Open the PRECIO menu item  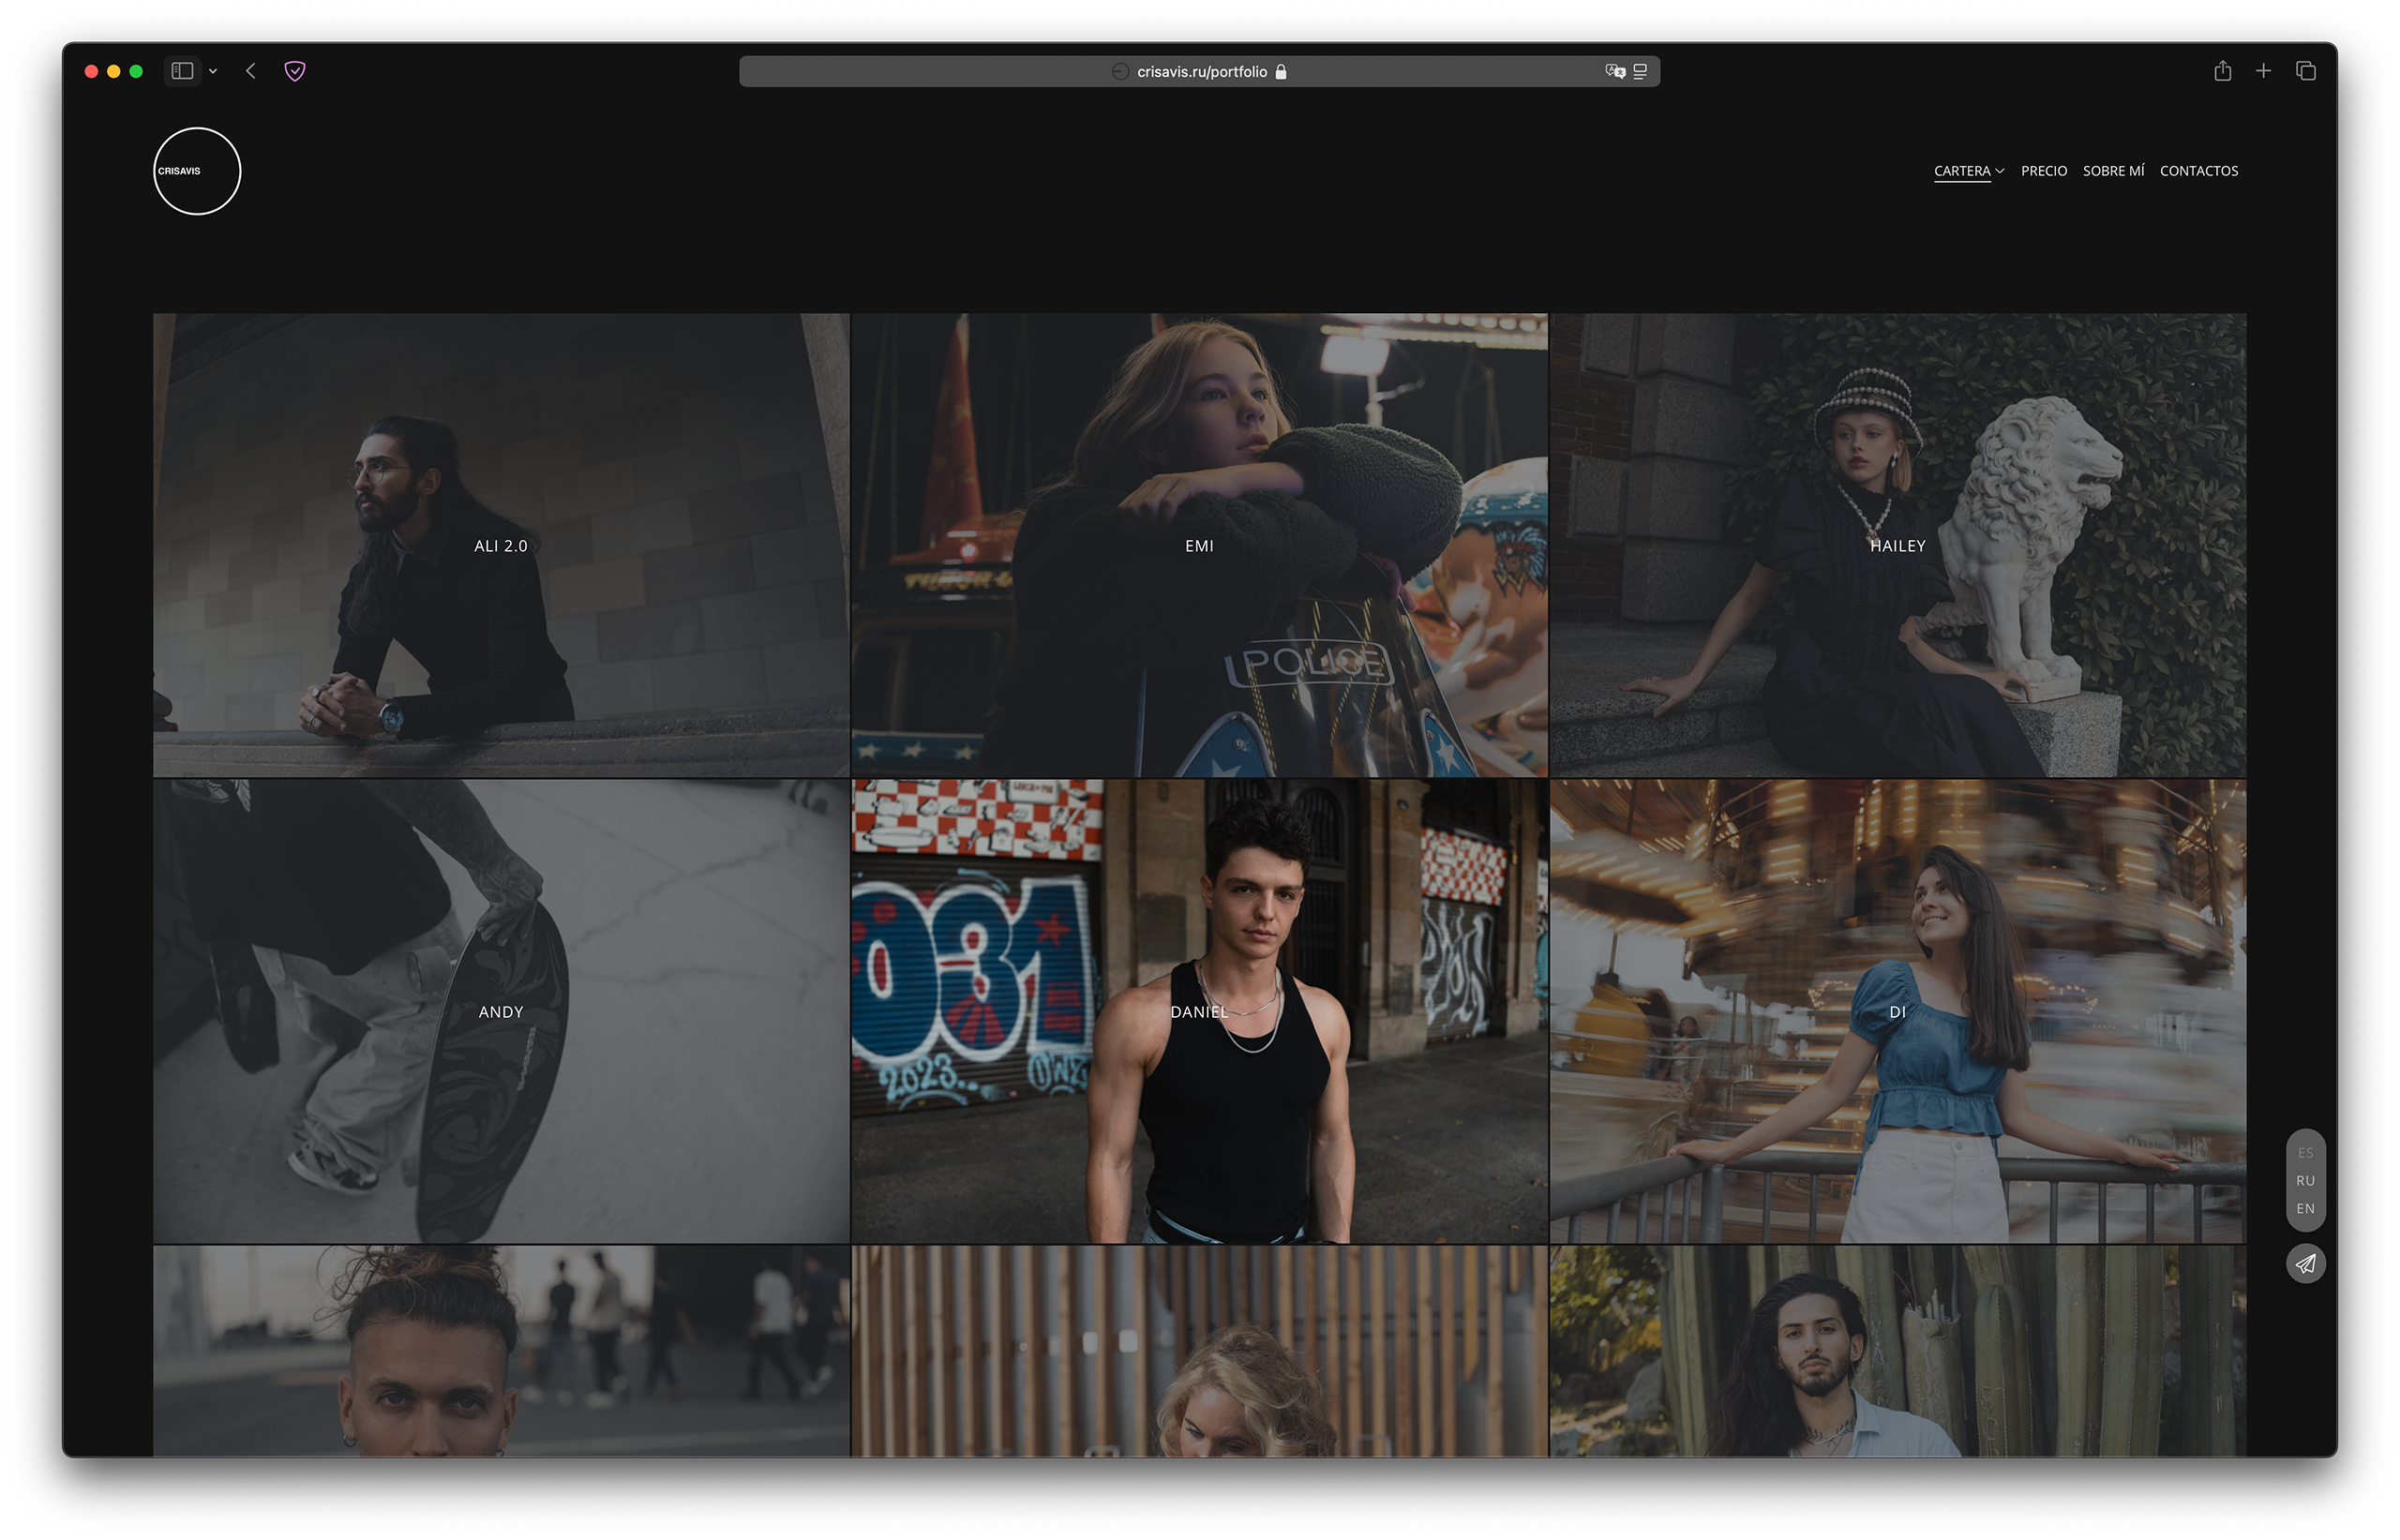[2043, 171]
